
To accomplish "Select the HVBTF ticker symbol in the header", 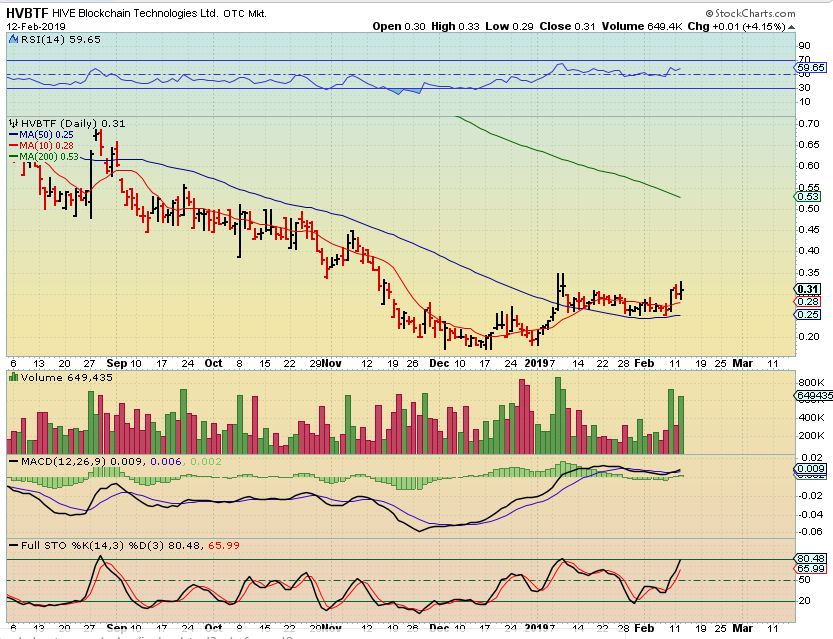I will coord(28,13).
